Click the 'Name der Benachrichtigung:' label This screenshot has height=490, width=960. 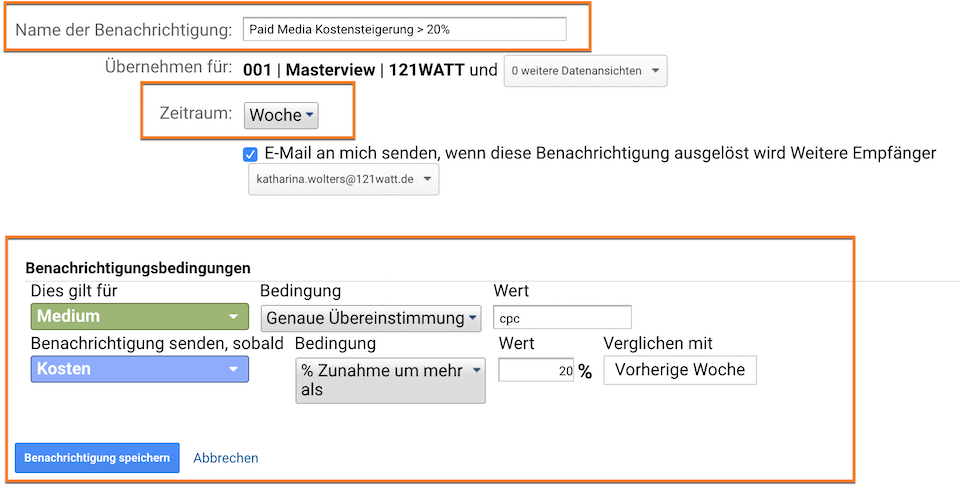click(123, 30)
